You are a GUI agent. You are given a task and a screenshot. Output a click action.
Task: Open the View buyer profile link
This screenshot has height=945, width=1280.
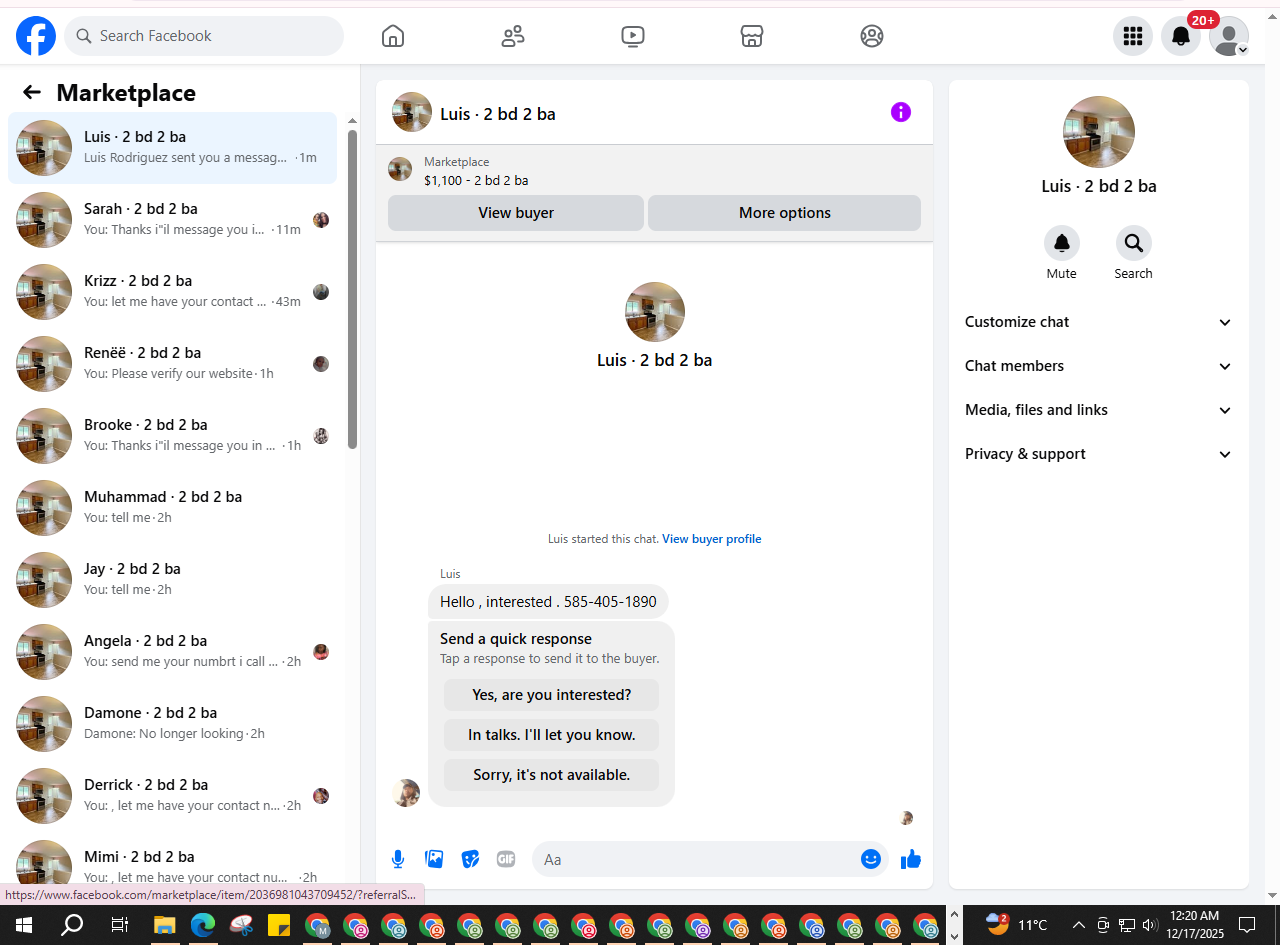click(x=712, y=539)
